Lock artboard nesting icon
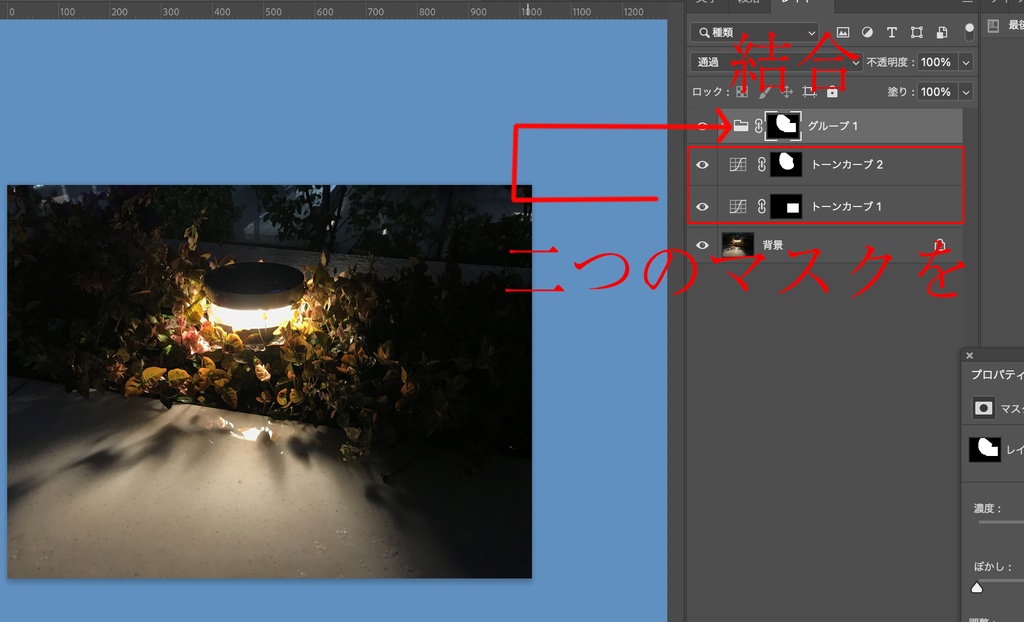Viewport: 1024px width, 622px height. [x=809, y=91]
